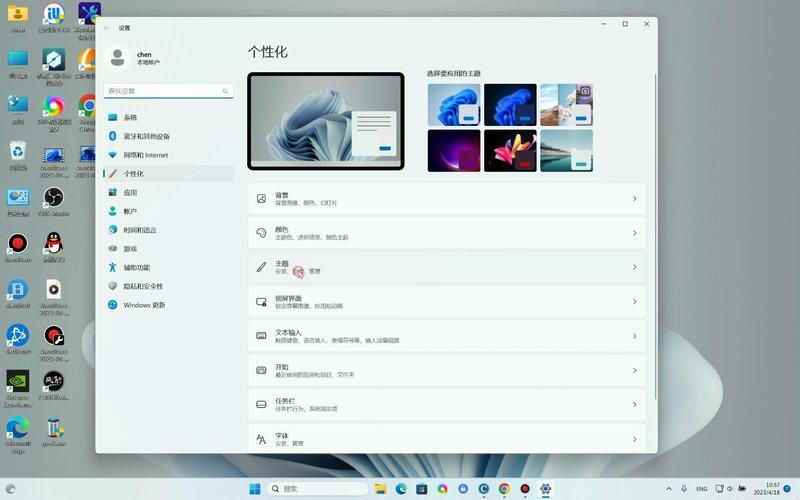Apply the spotlight theme with camera badge

tap(566, 105)
